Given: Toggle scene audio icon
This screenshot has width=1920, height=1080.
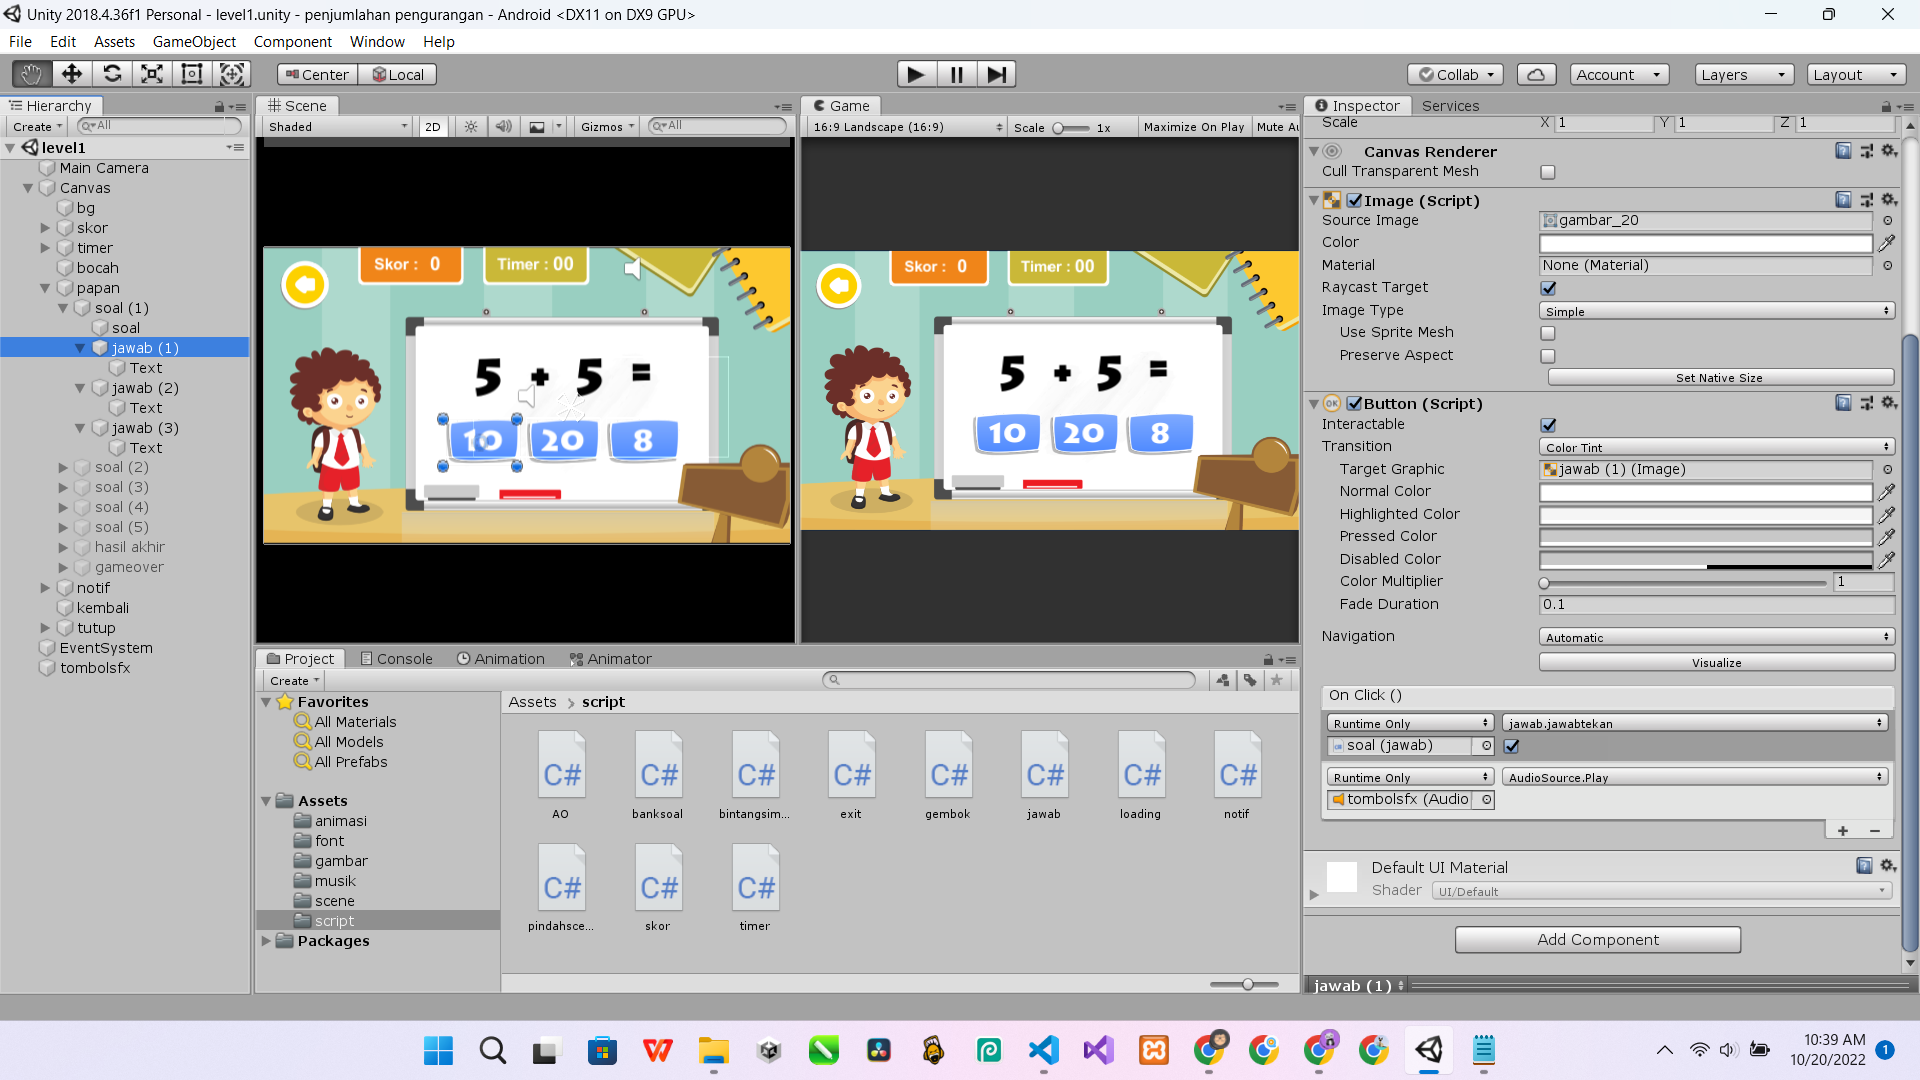Looking at the screenshot, I should [504, 127].
